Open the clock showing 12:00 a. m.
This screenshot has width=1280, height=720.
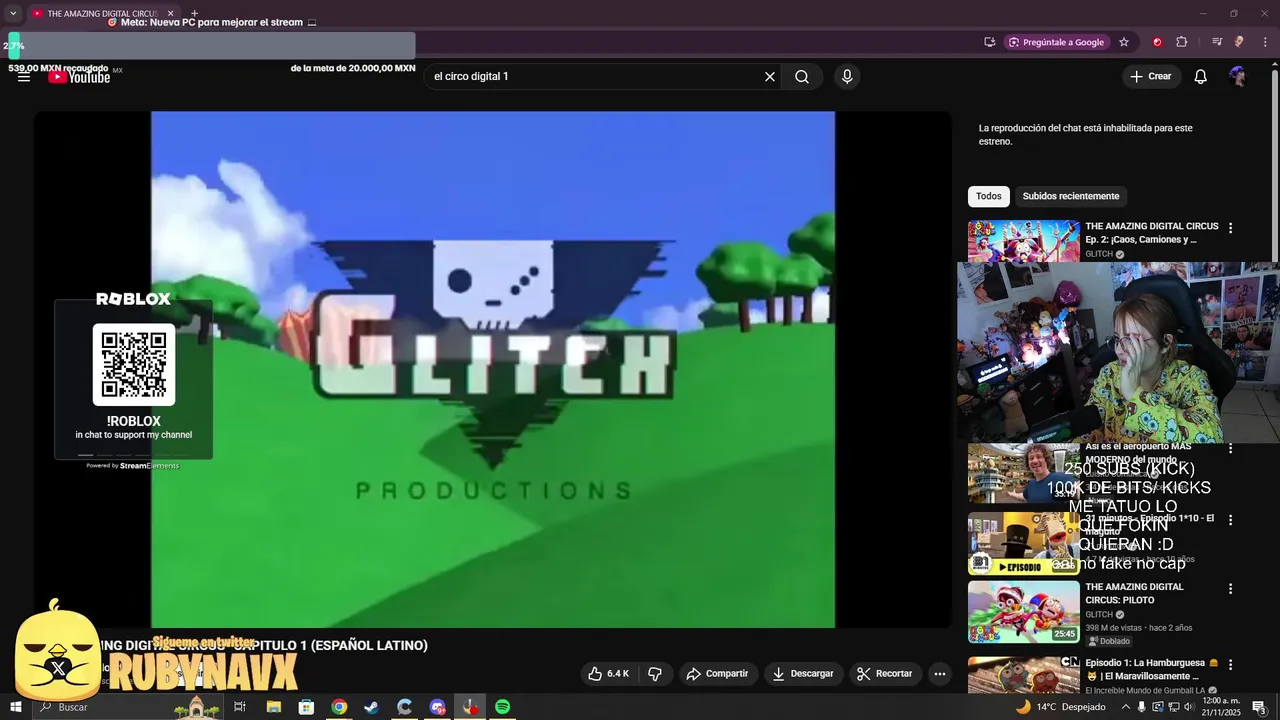coord(1221,707)
